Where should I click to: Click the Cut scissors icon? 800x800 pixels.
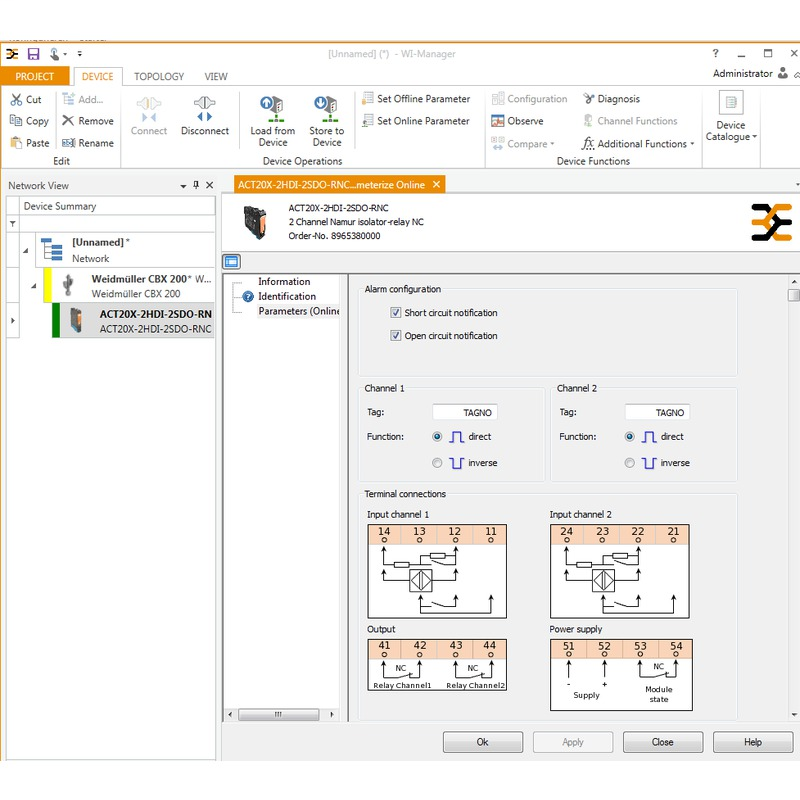pyautogui.click(x=16, y=99)
